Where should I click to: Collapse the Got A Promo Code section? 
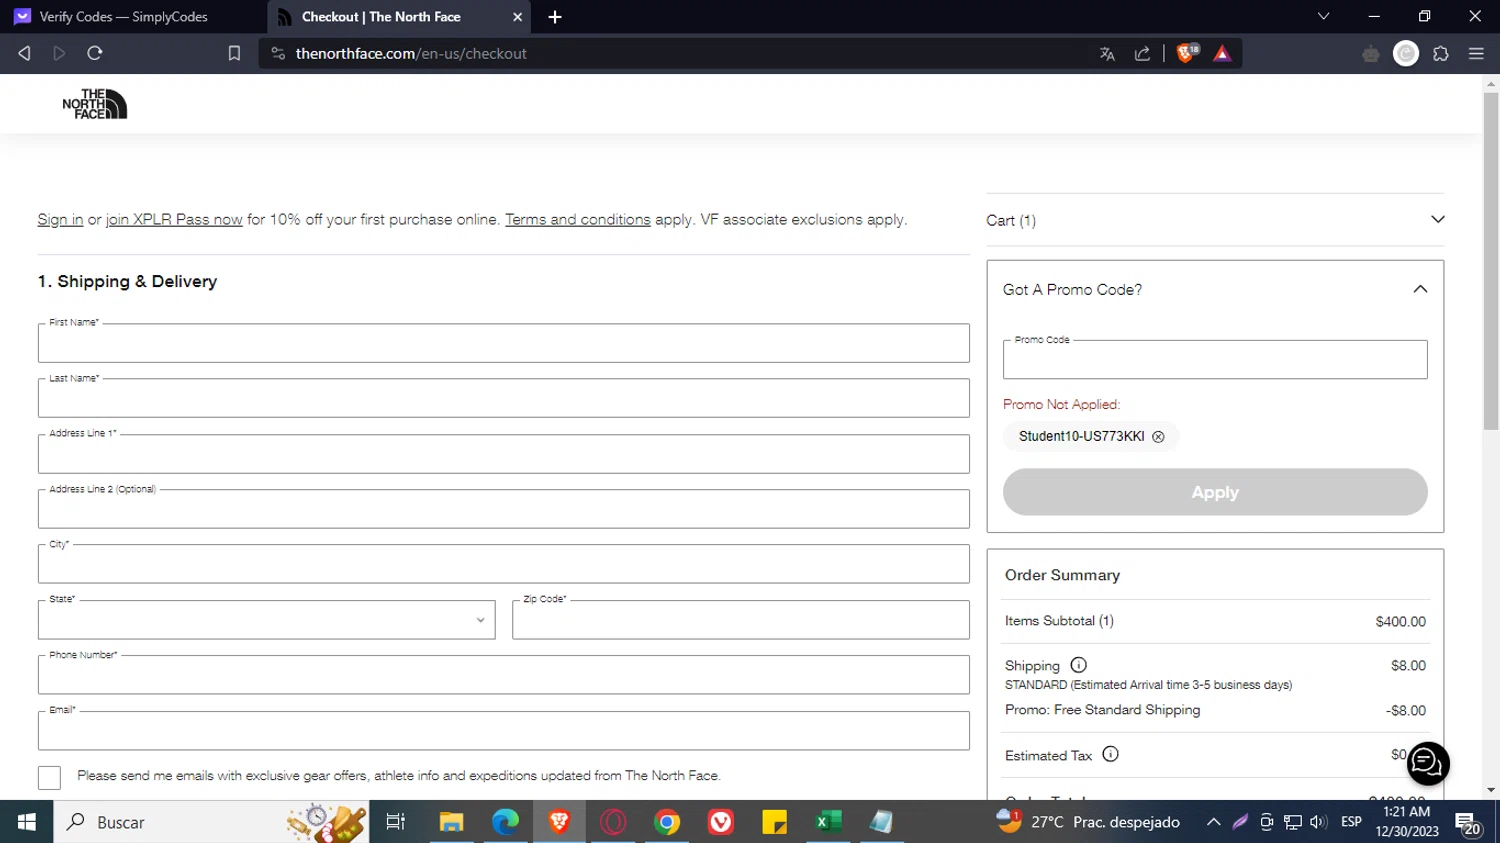[x=1420, y=289]
